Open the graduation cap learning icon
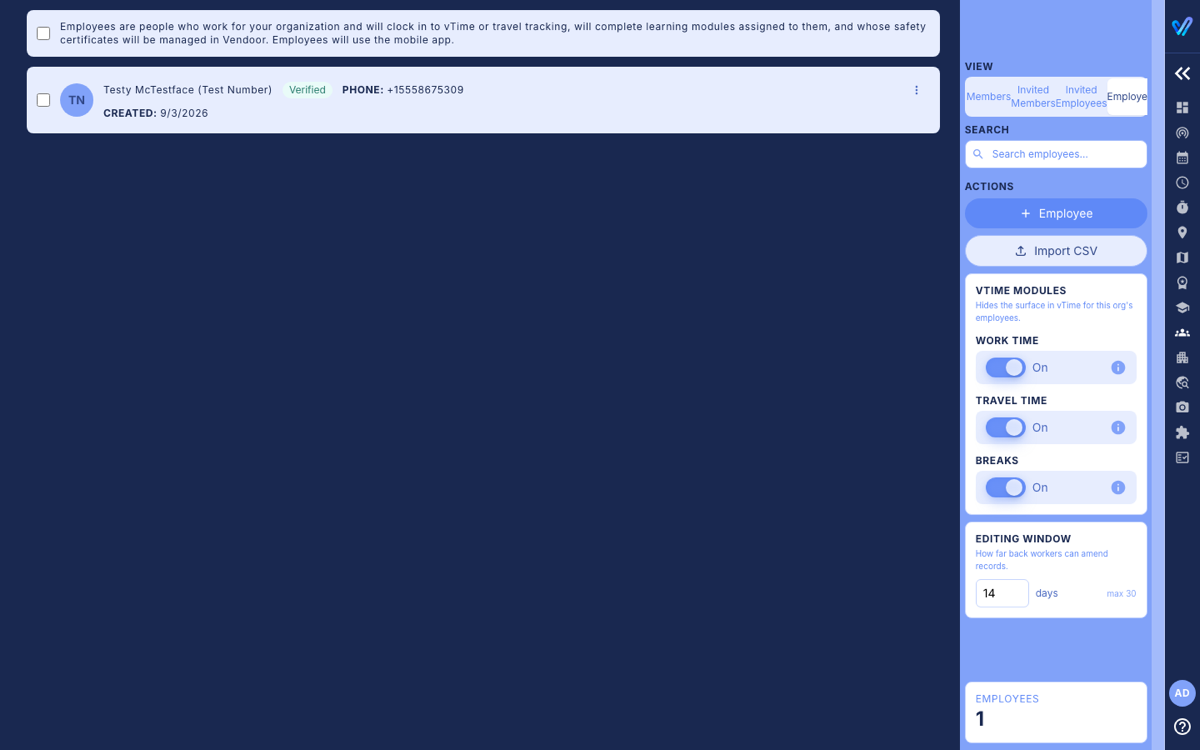 tap(1182, 307)
